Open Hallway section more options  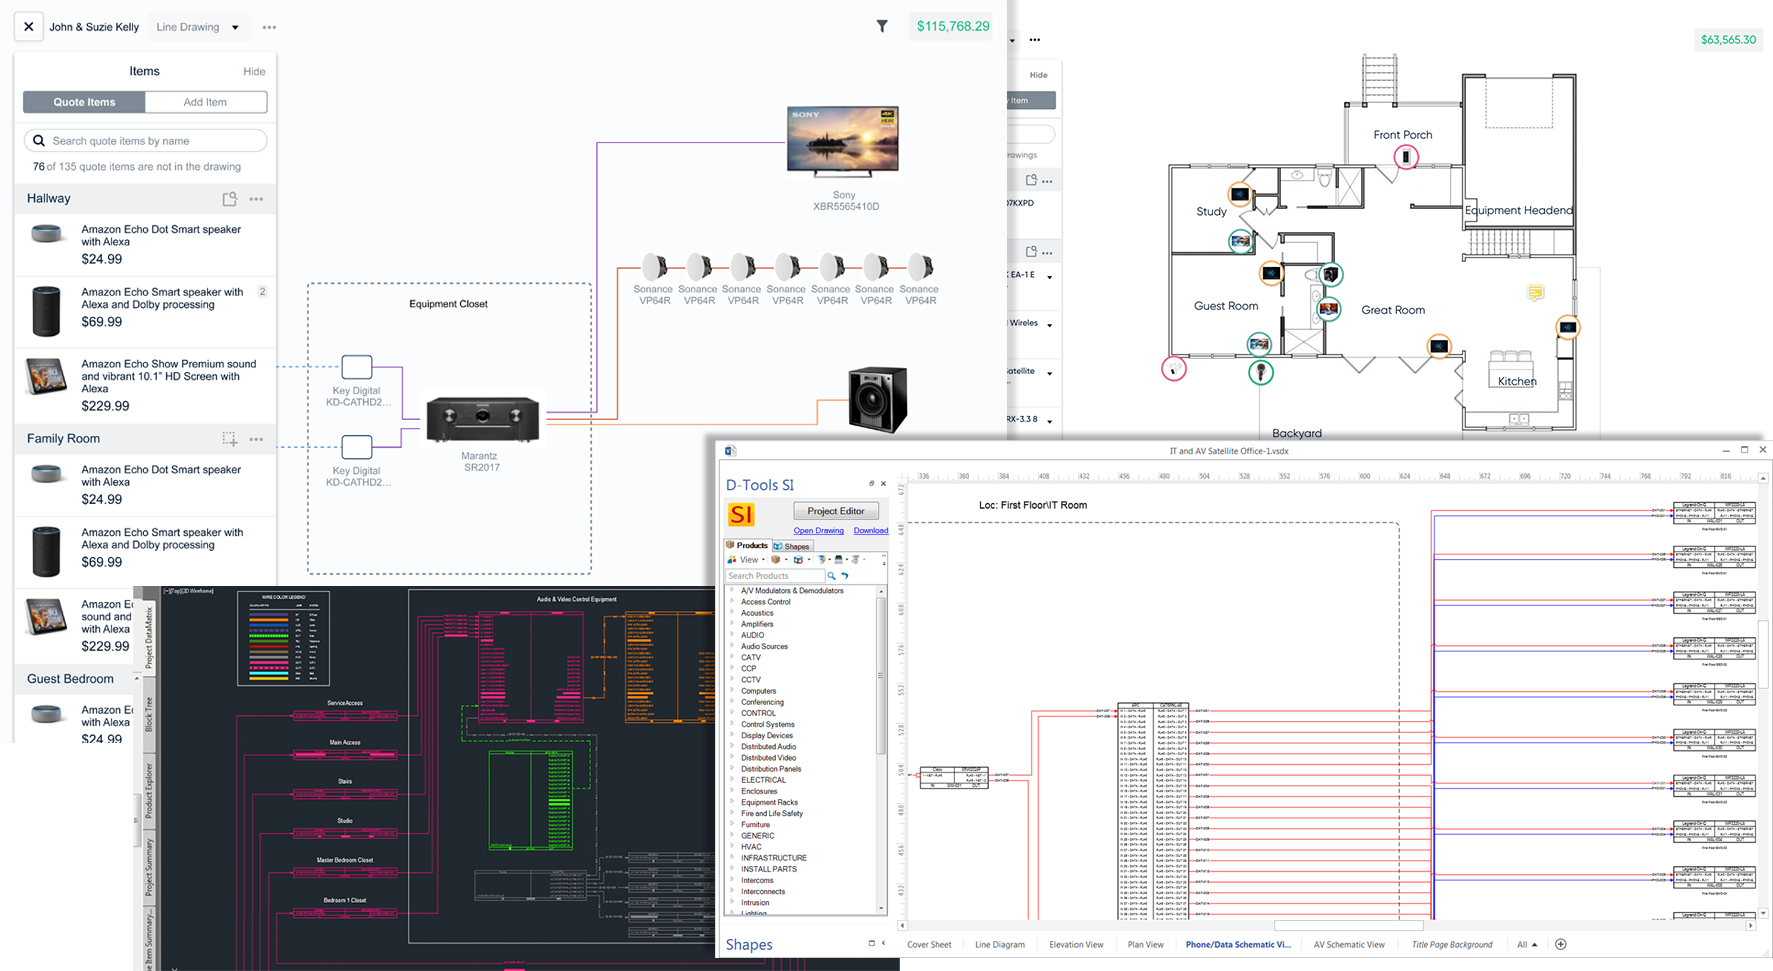pos(257,199)
